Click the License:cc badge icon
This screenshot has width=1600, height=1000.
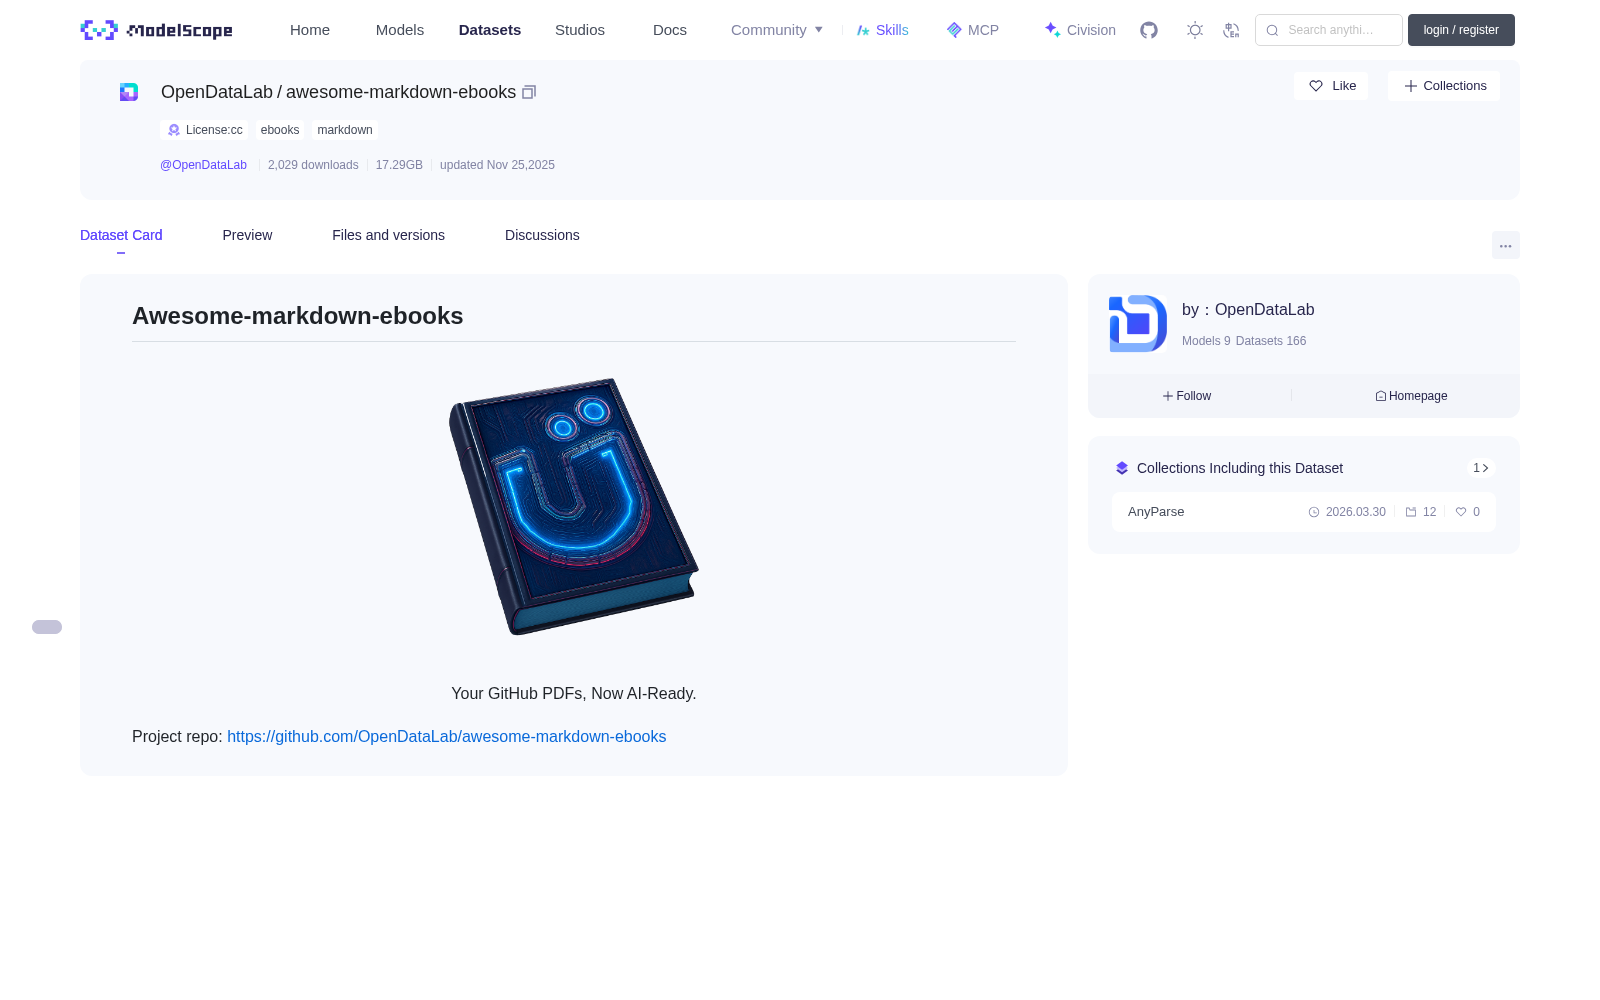click(x=174, y=130)
